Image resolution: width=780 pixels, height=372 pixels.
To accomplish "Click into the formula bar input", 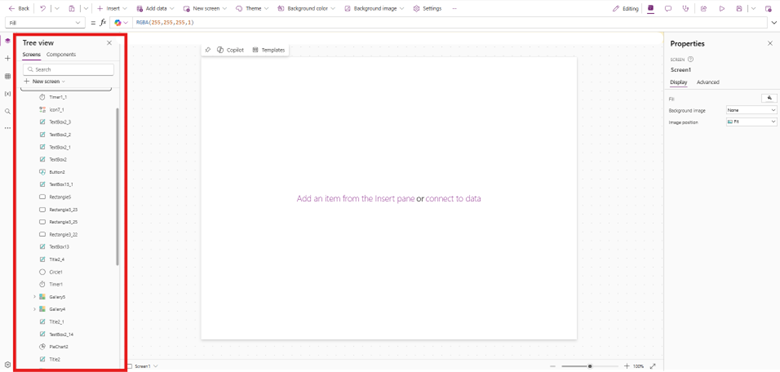I will [x=450, y=23].
